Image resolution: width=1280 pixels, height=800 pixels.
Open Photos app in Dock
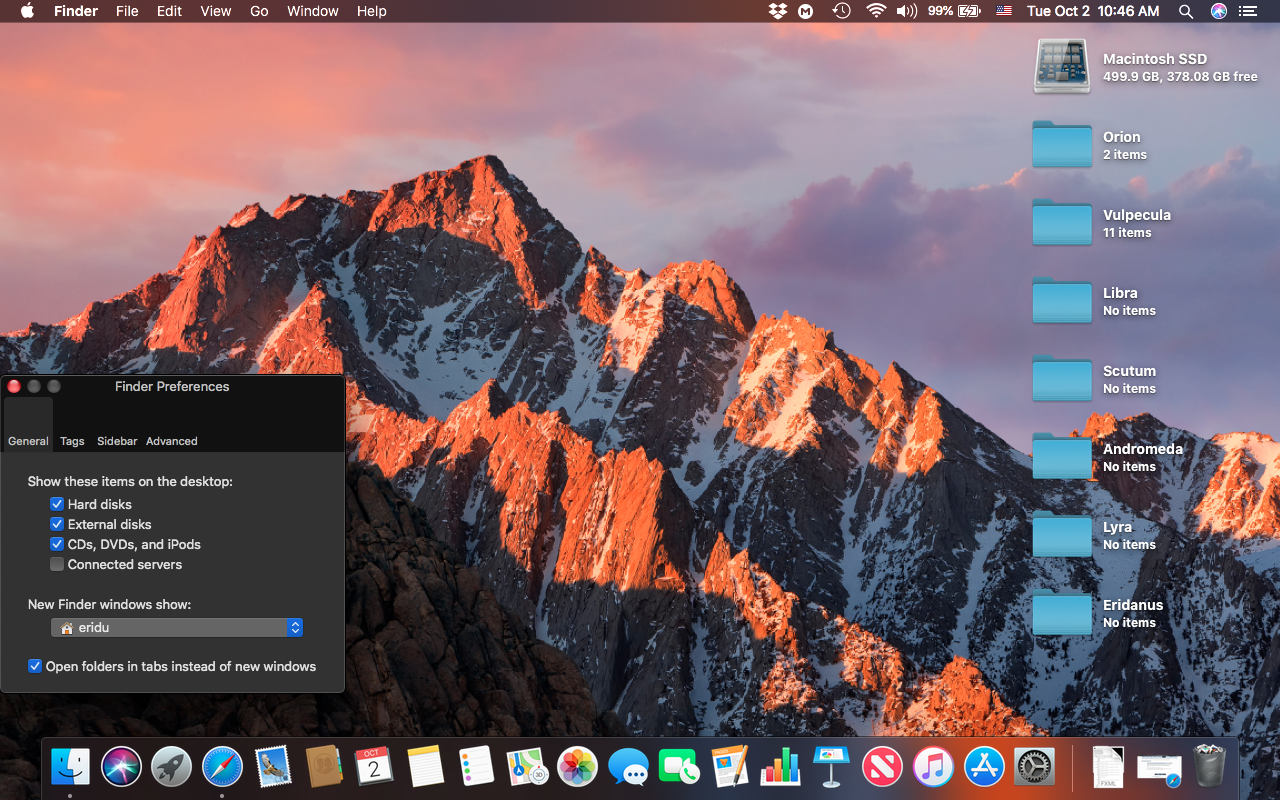point(577,767)
